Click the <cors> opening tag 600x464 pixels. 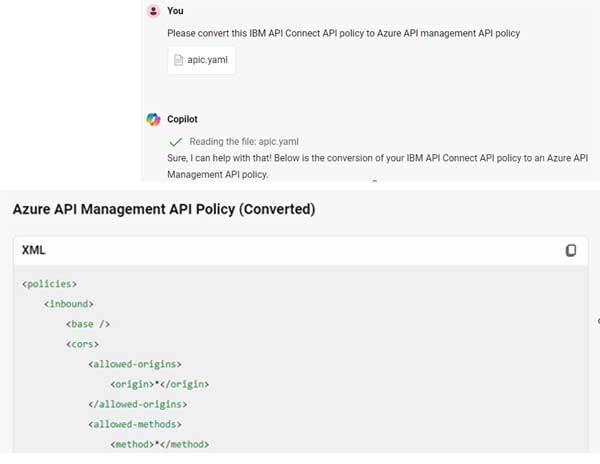[x=82, y=344]
